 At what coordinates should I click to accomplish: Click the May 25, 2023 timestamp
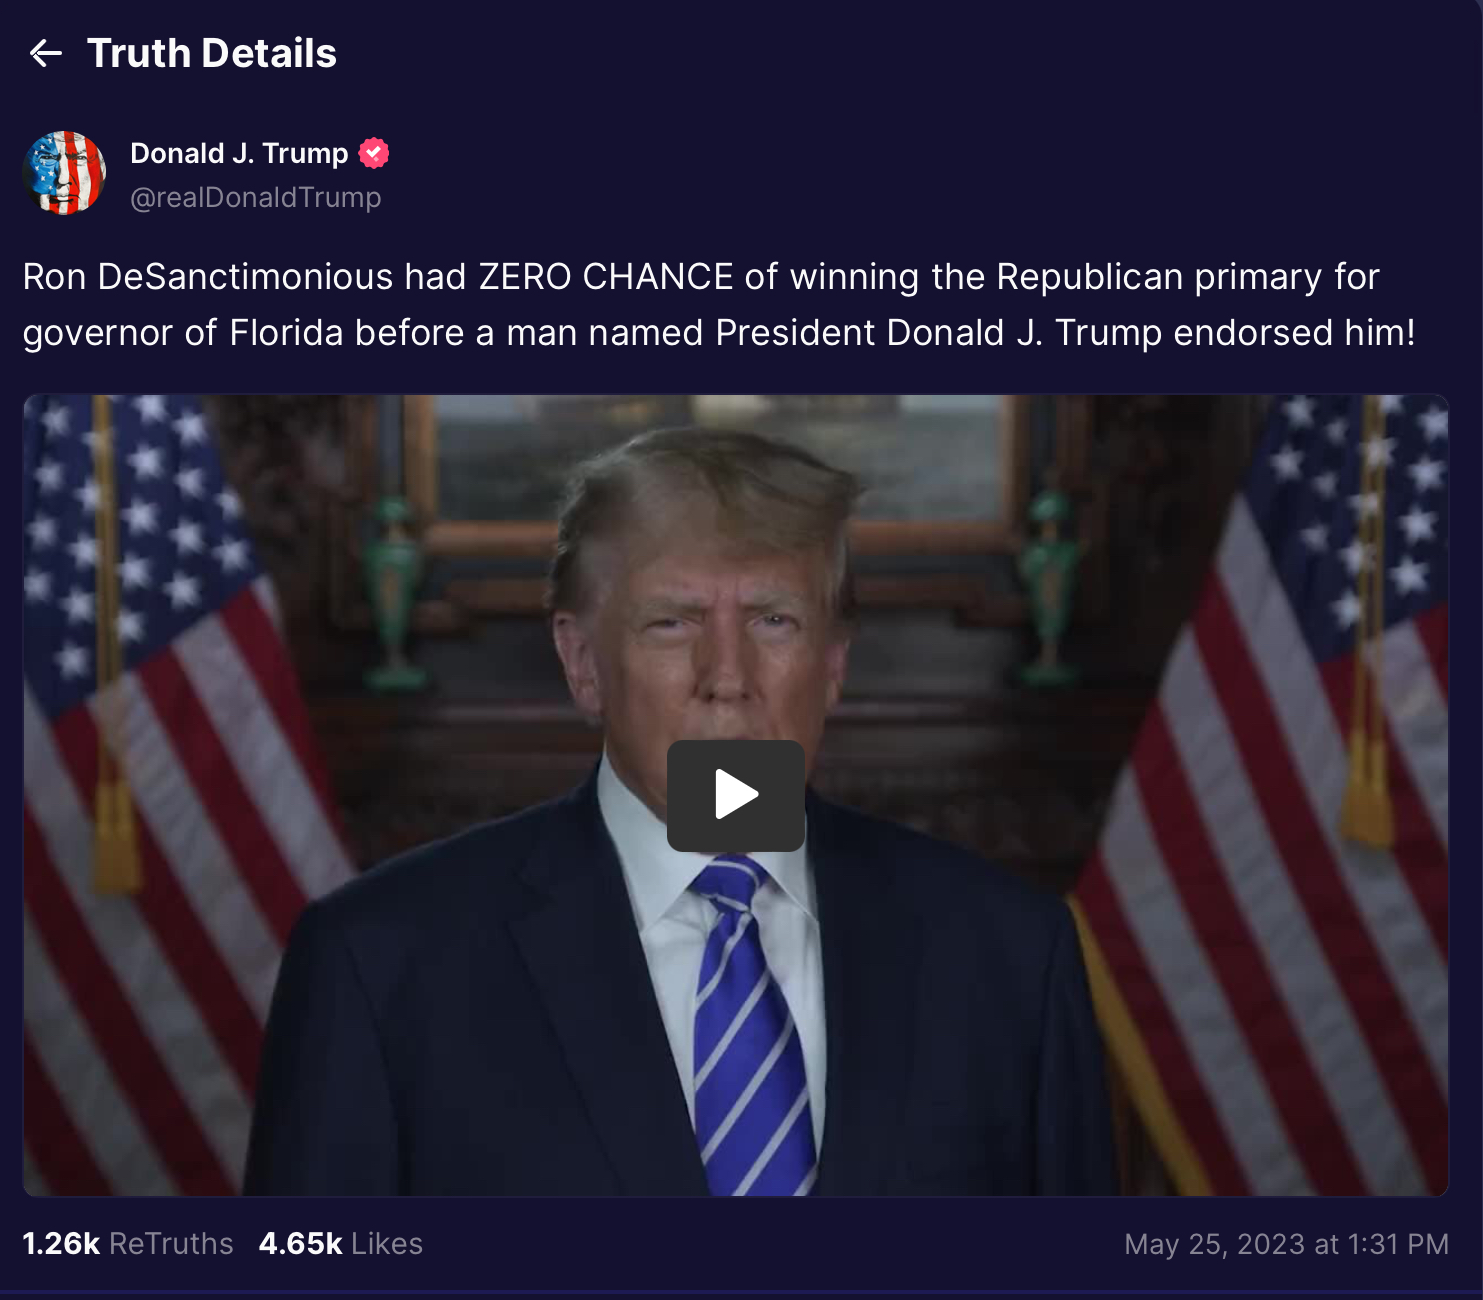tap(1286, 1244)
